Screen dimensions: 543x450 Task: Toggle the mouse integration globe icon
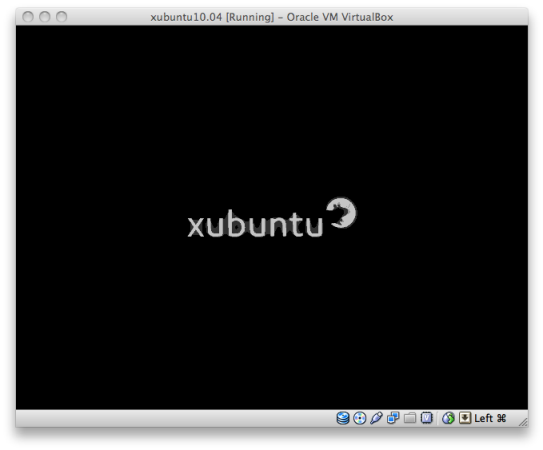[448, 418]
